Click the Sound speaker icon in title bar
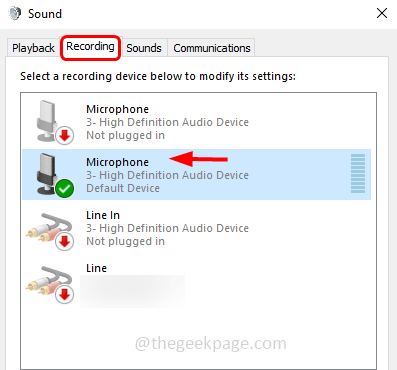The image size is (397, 370). pyautogui.click(x=15, y=14)
